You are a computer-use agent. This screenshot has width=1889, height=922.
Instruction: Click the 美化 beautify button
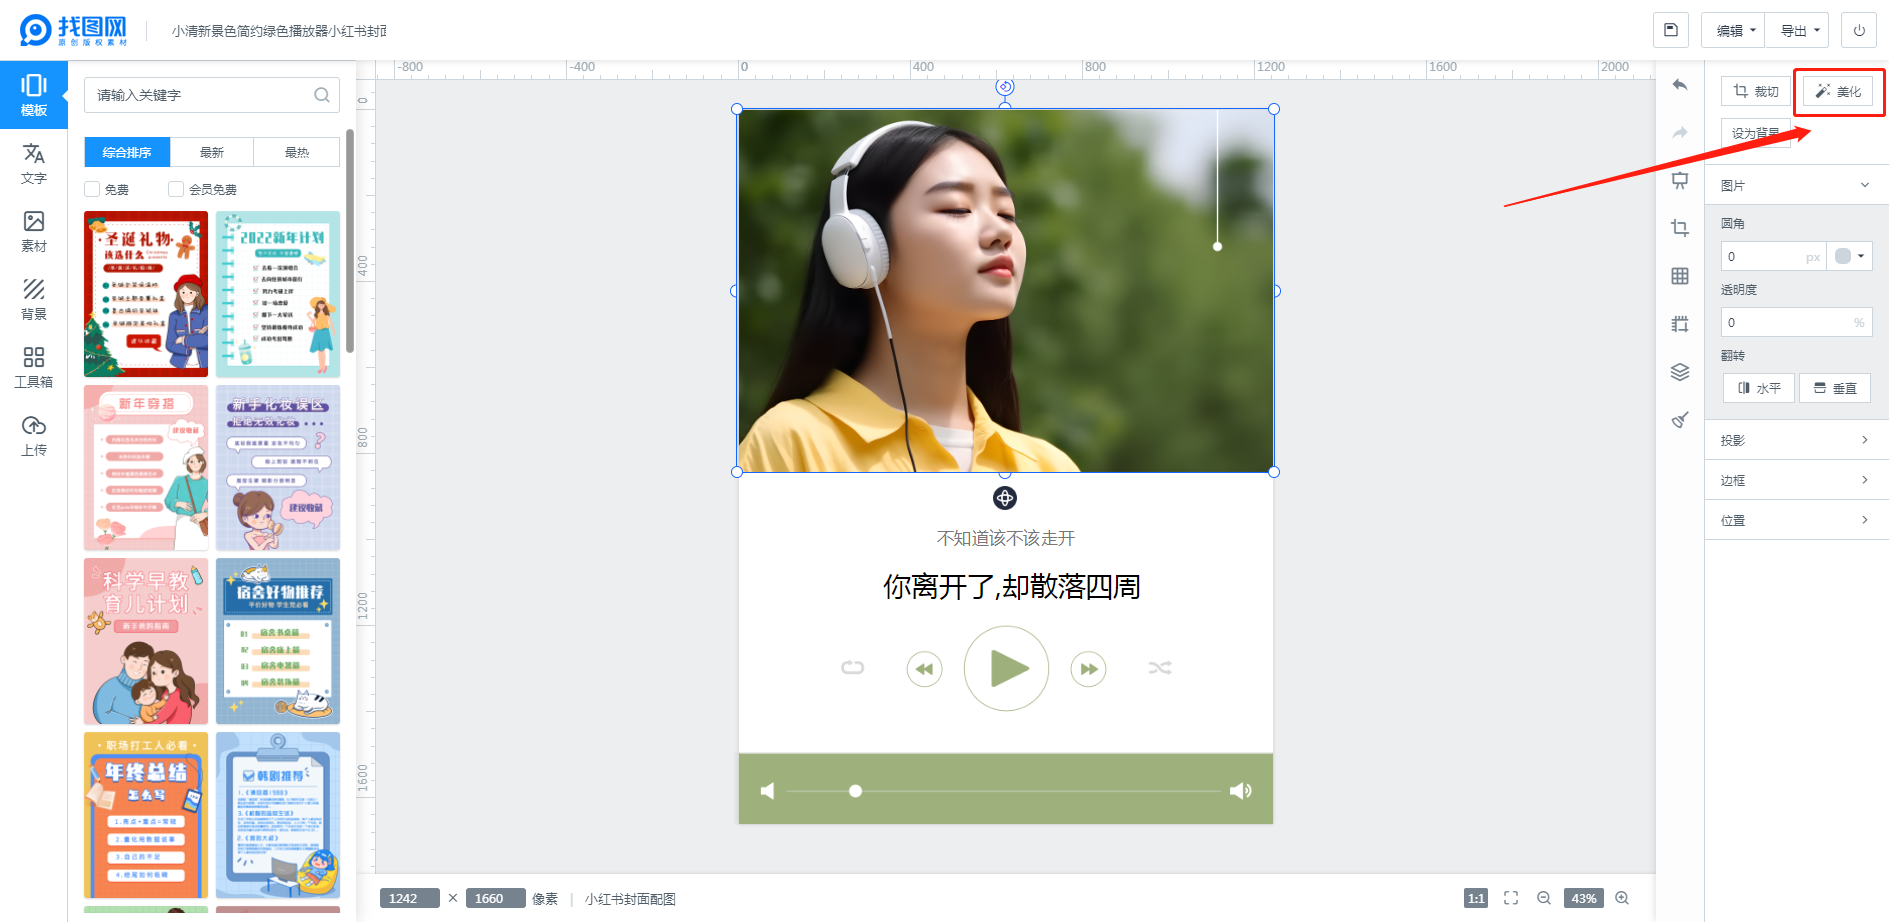(x=1838, y=91)
